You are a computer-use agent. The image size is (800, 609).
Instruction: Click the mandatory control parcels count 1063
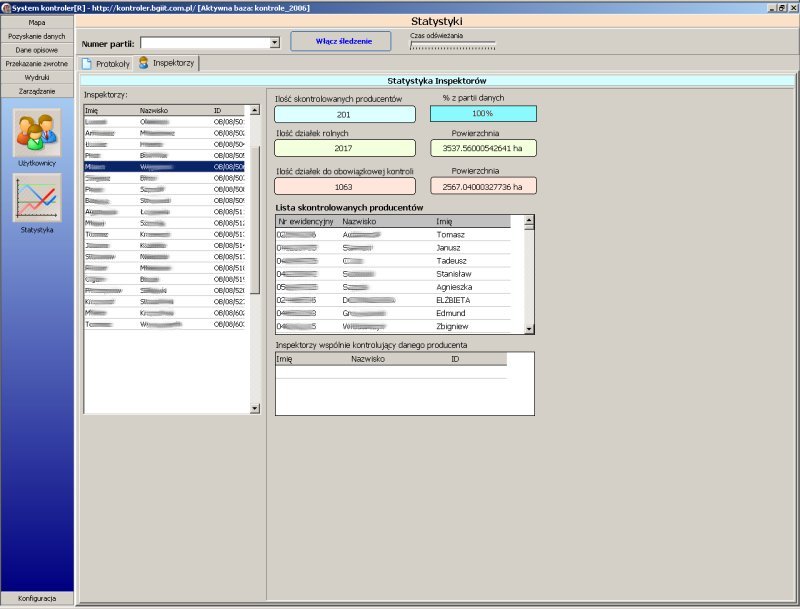click(x=345, y=187)
